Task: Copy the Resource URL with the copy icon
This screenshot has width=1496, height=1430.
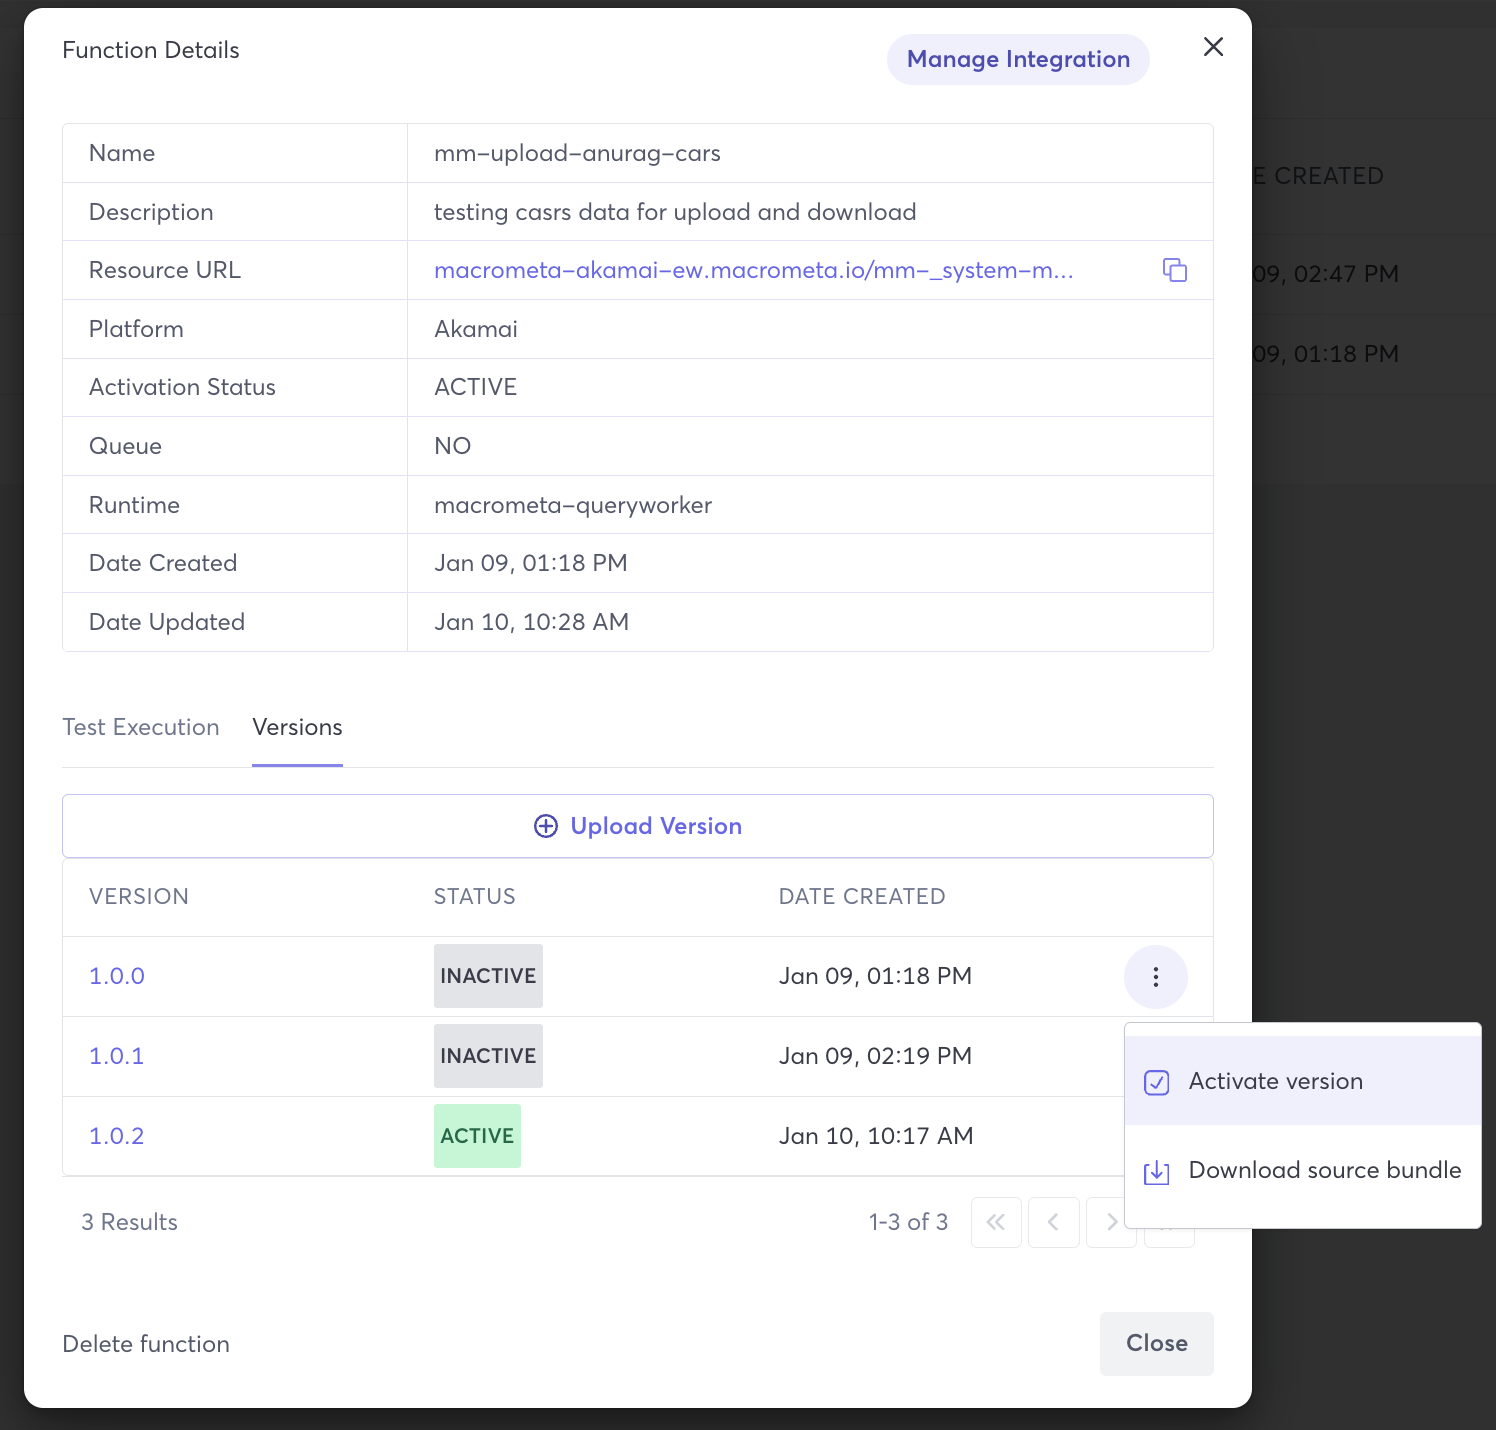Action: pyautogui.click(x=1174, y=270)
